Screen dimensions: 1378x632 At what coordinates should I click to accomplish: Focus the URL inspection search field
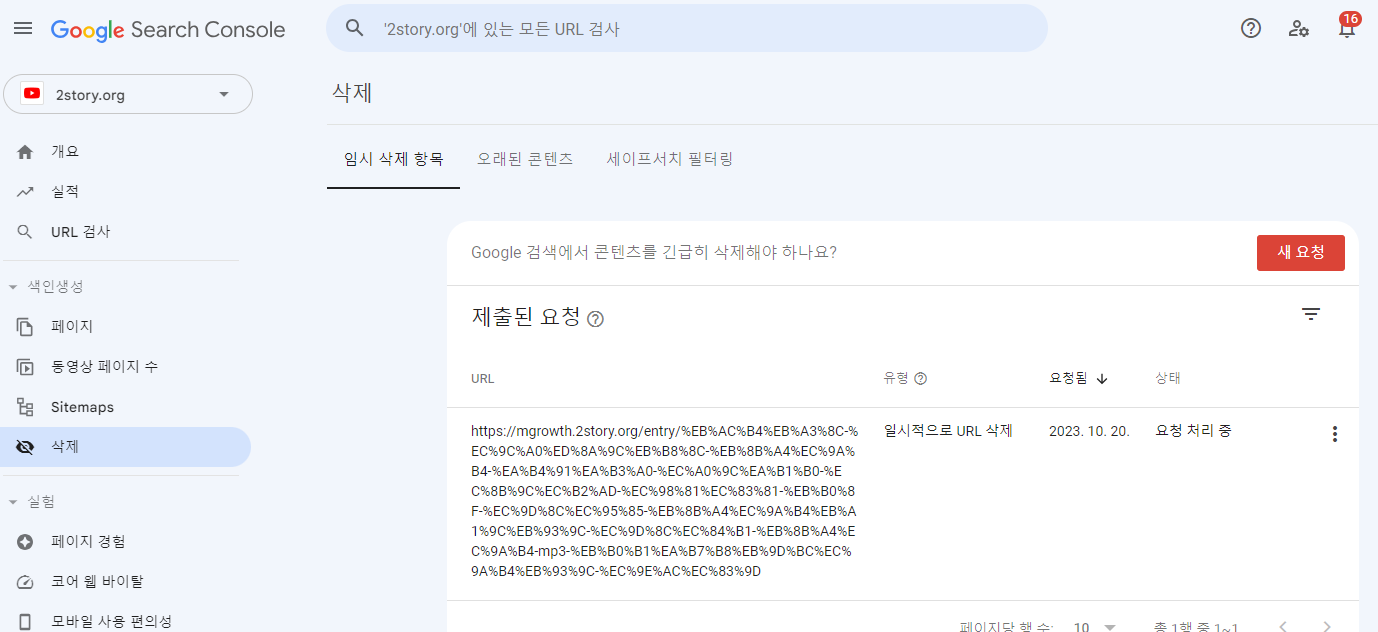tap(686, 28)
